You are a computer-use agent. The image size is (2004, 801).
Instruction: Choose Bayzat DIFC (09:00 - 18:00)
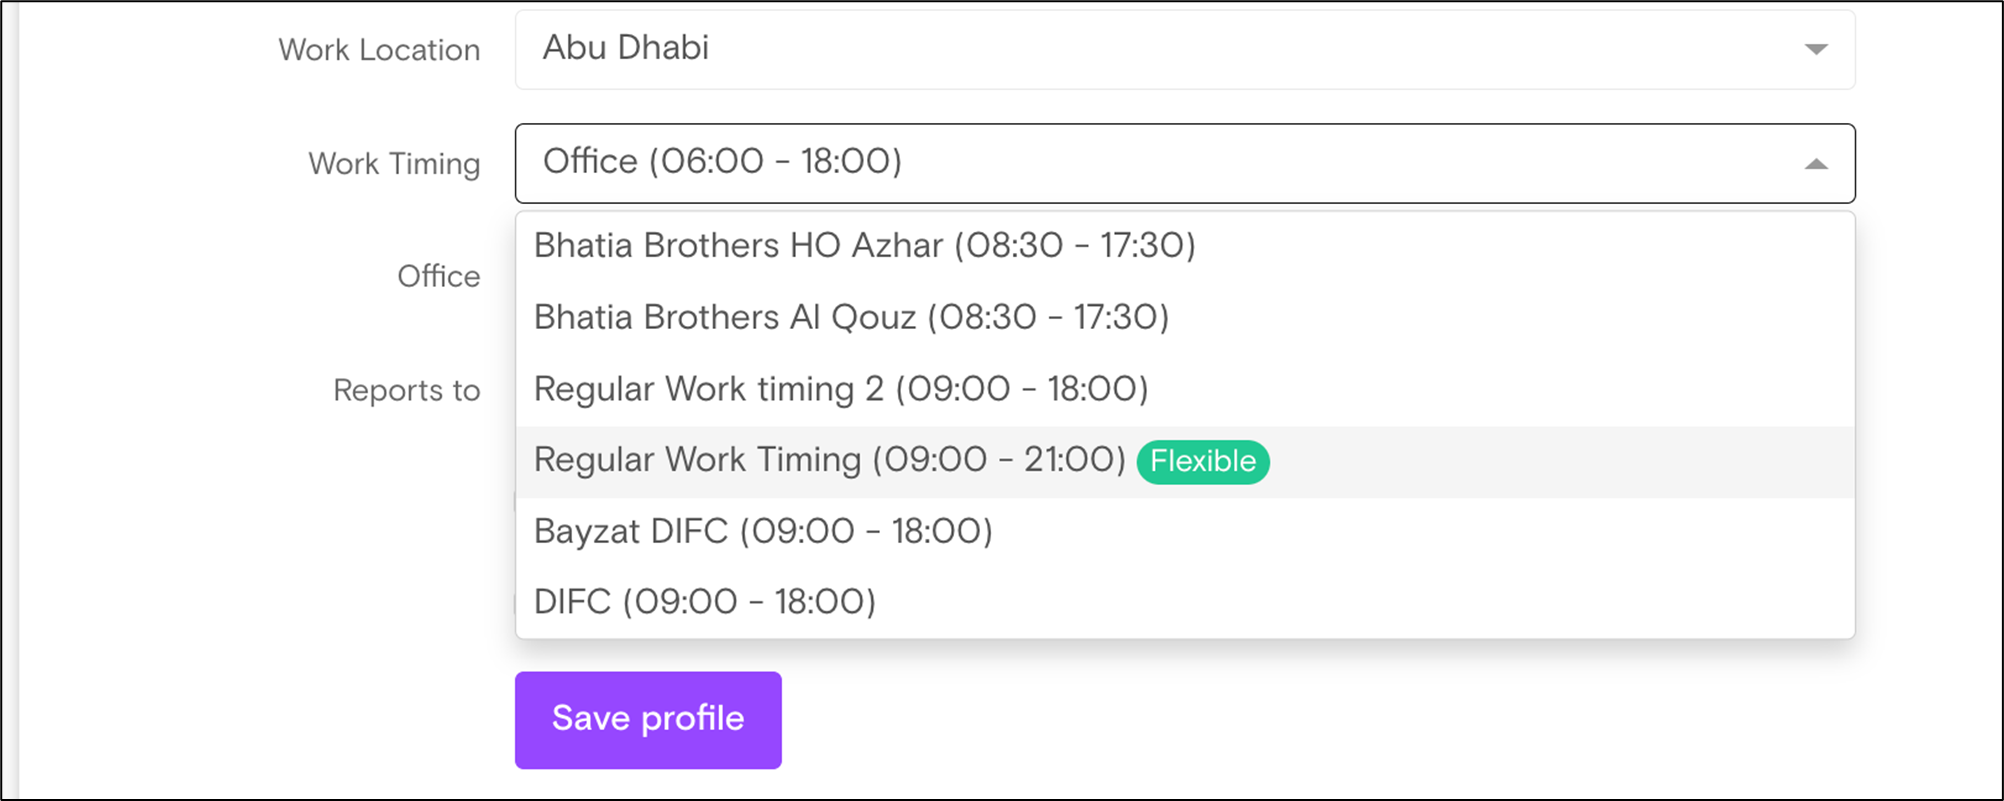pos(1185,532)
